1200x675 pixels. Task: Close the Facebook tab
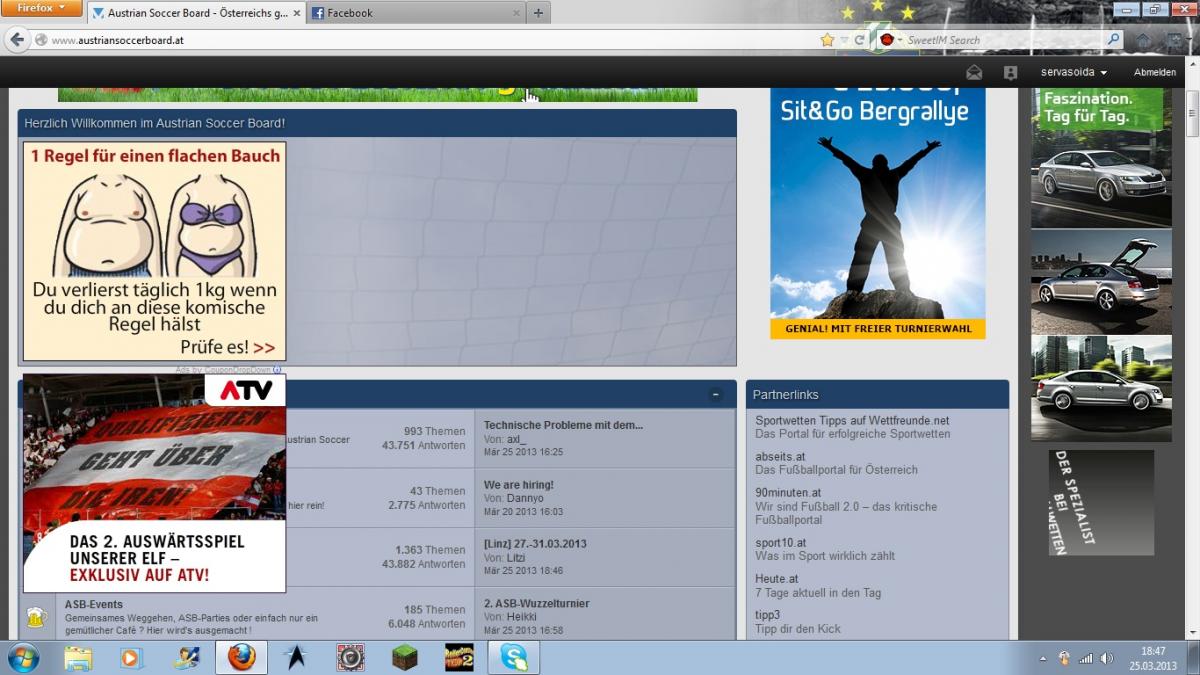[x=517, y=13]
